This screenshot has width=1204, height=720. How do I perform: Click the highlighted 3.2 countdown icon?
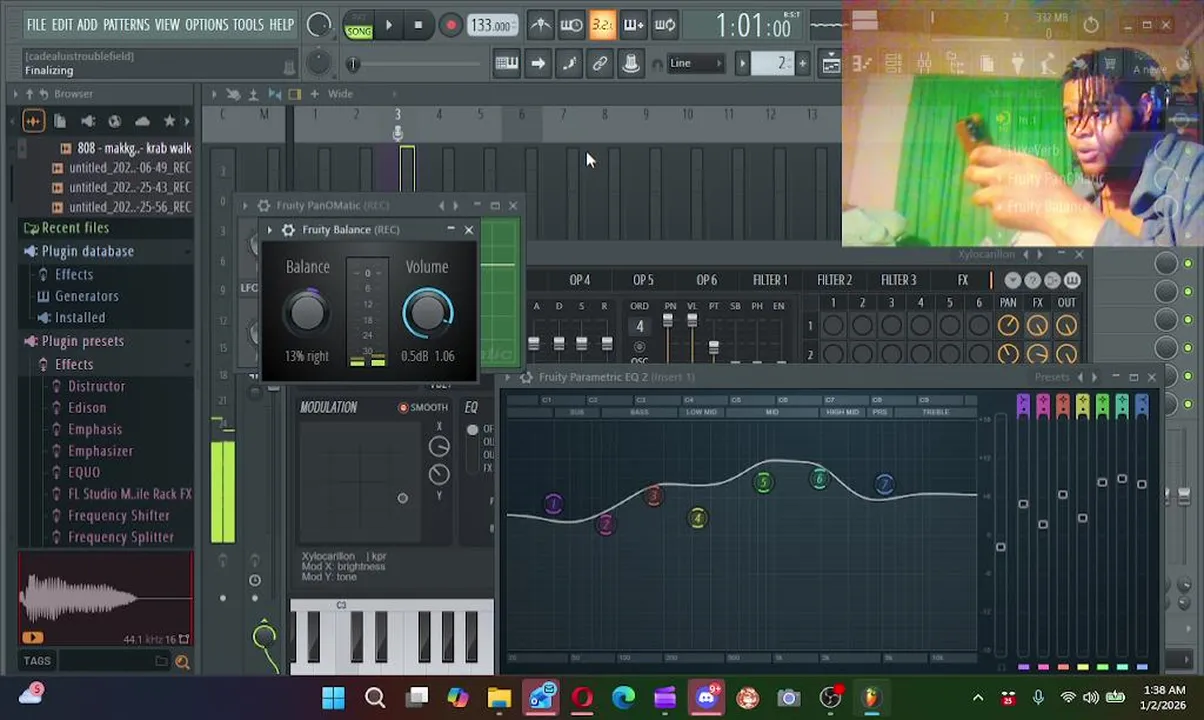602,25
